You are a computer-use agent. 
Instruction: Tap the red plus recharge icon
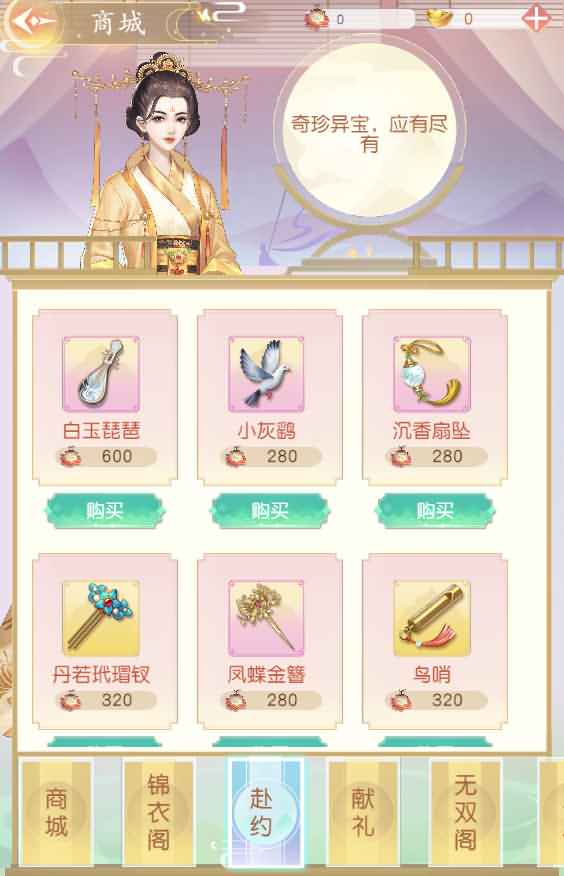click(x=536, y=19)
